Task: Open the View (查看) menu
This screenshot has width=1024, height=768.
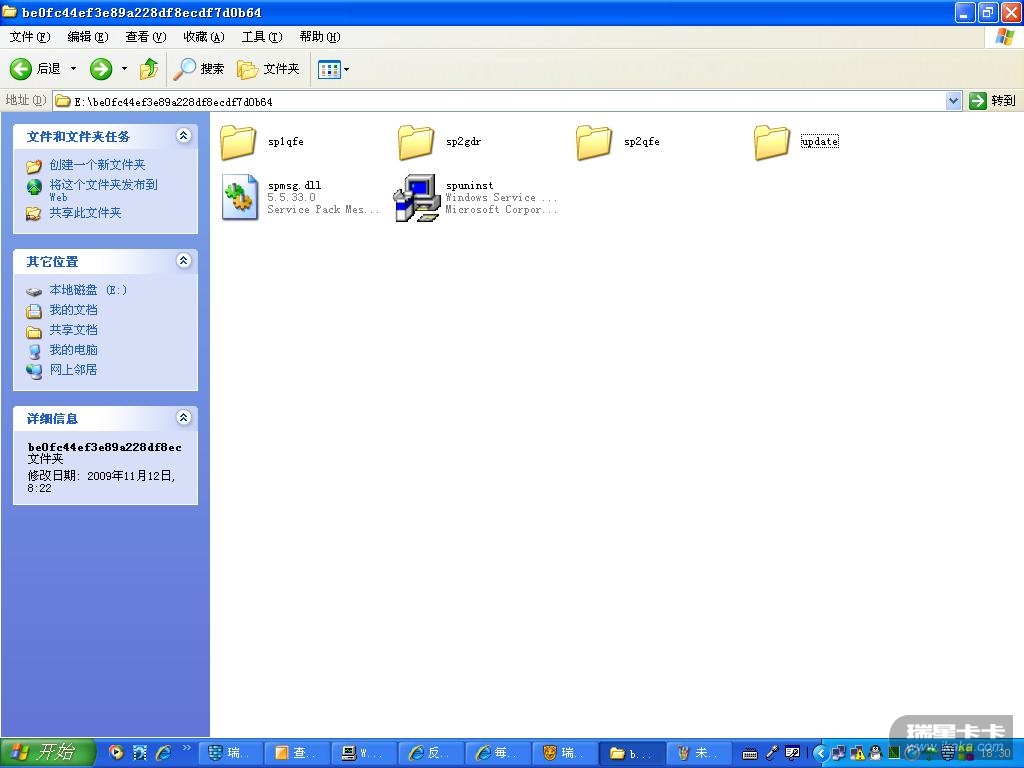Action: coord(145,37)
